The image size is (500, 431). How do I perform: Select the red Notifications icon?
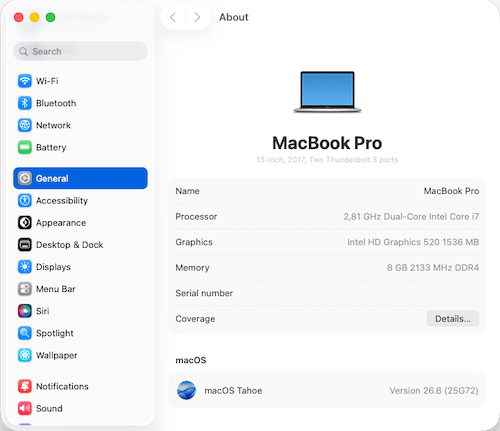pos(25,386)
